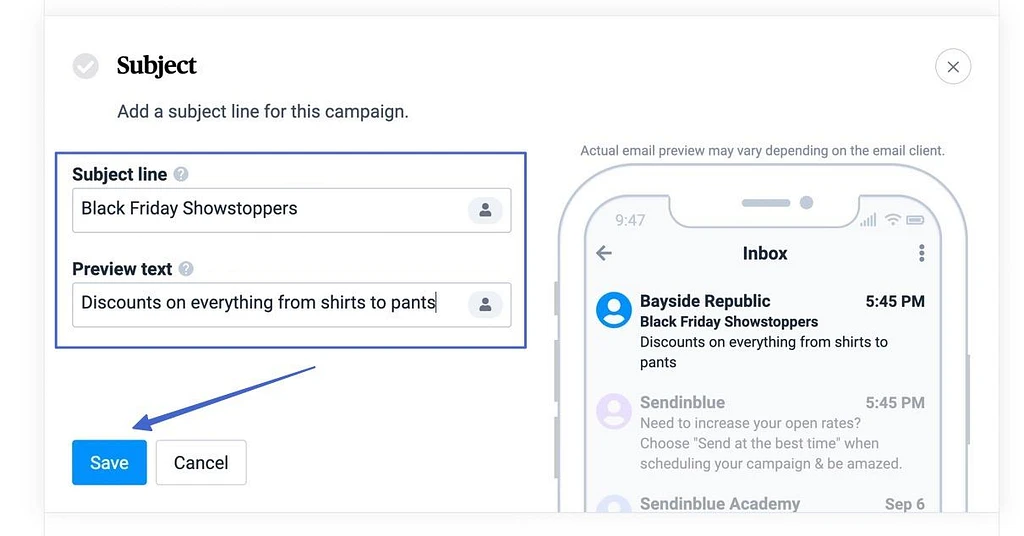Click the Subject section heading
This screenshot has width=1024, height=536.
coord(157,66)
